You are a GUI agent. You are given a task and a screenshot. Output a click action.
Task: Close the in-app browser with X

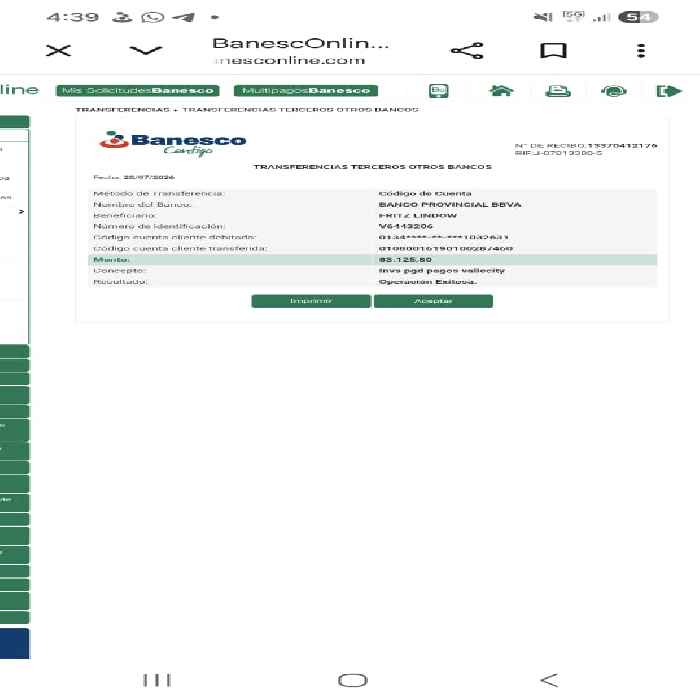pos(58,50)
